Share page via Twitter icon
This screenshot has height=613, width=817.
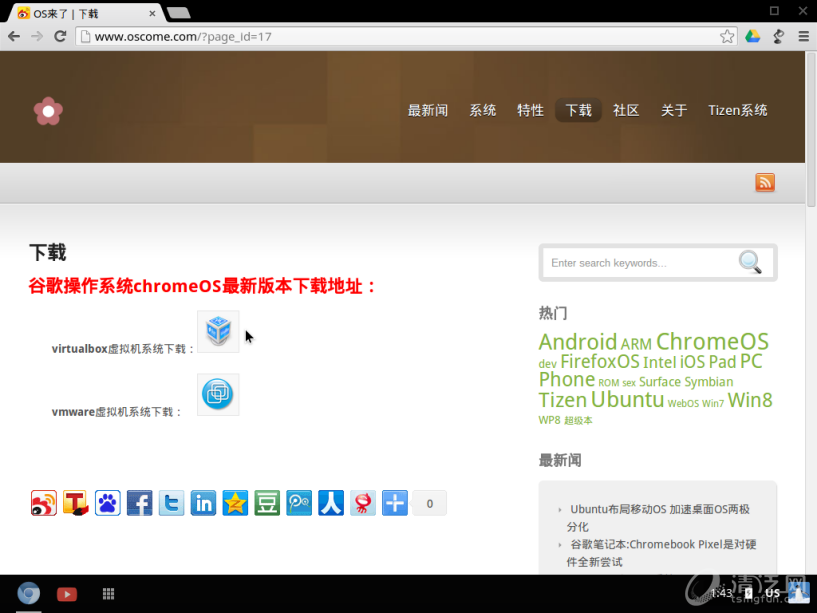tap(171, 503)
